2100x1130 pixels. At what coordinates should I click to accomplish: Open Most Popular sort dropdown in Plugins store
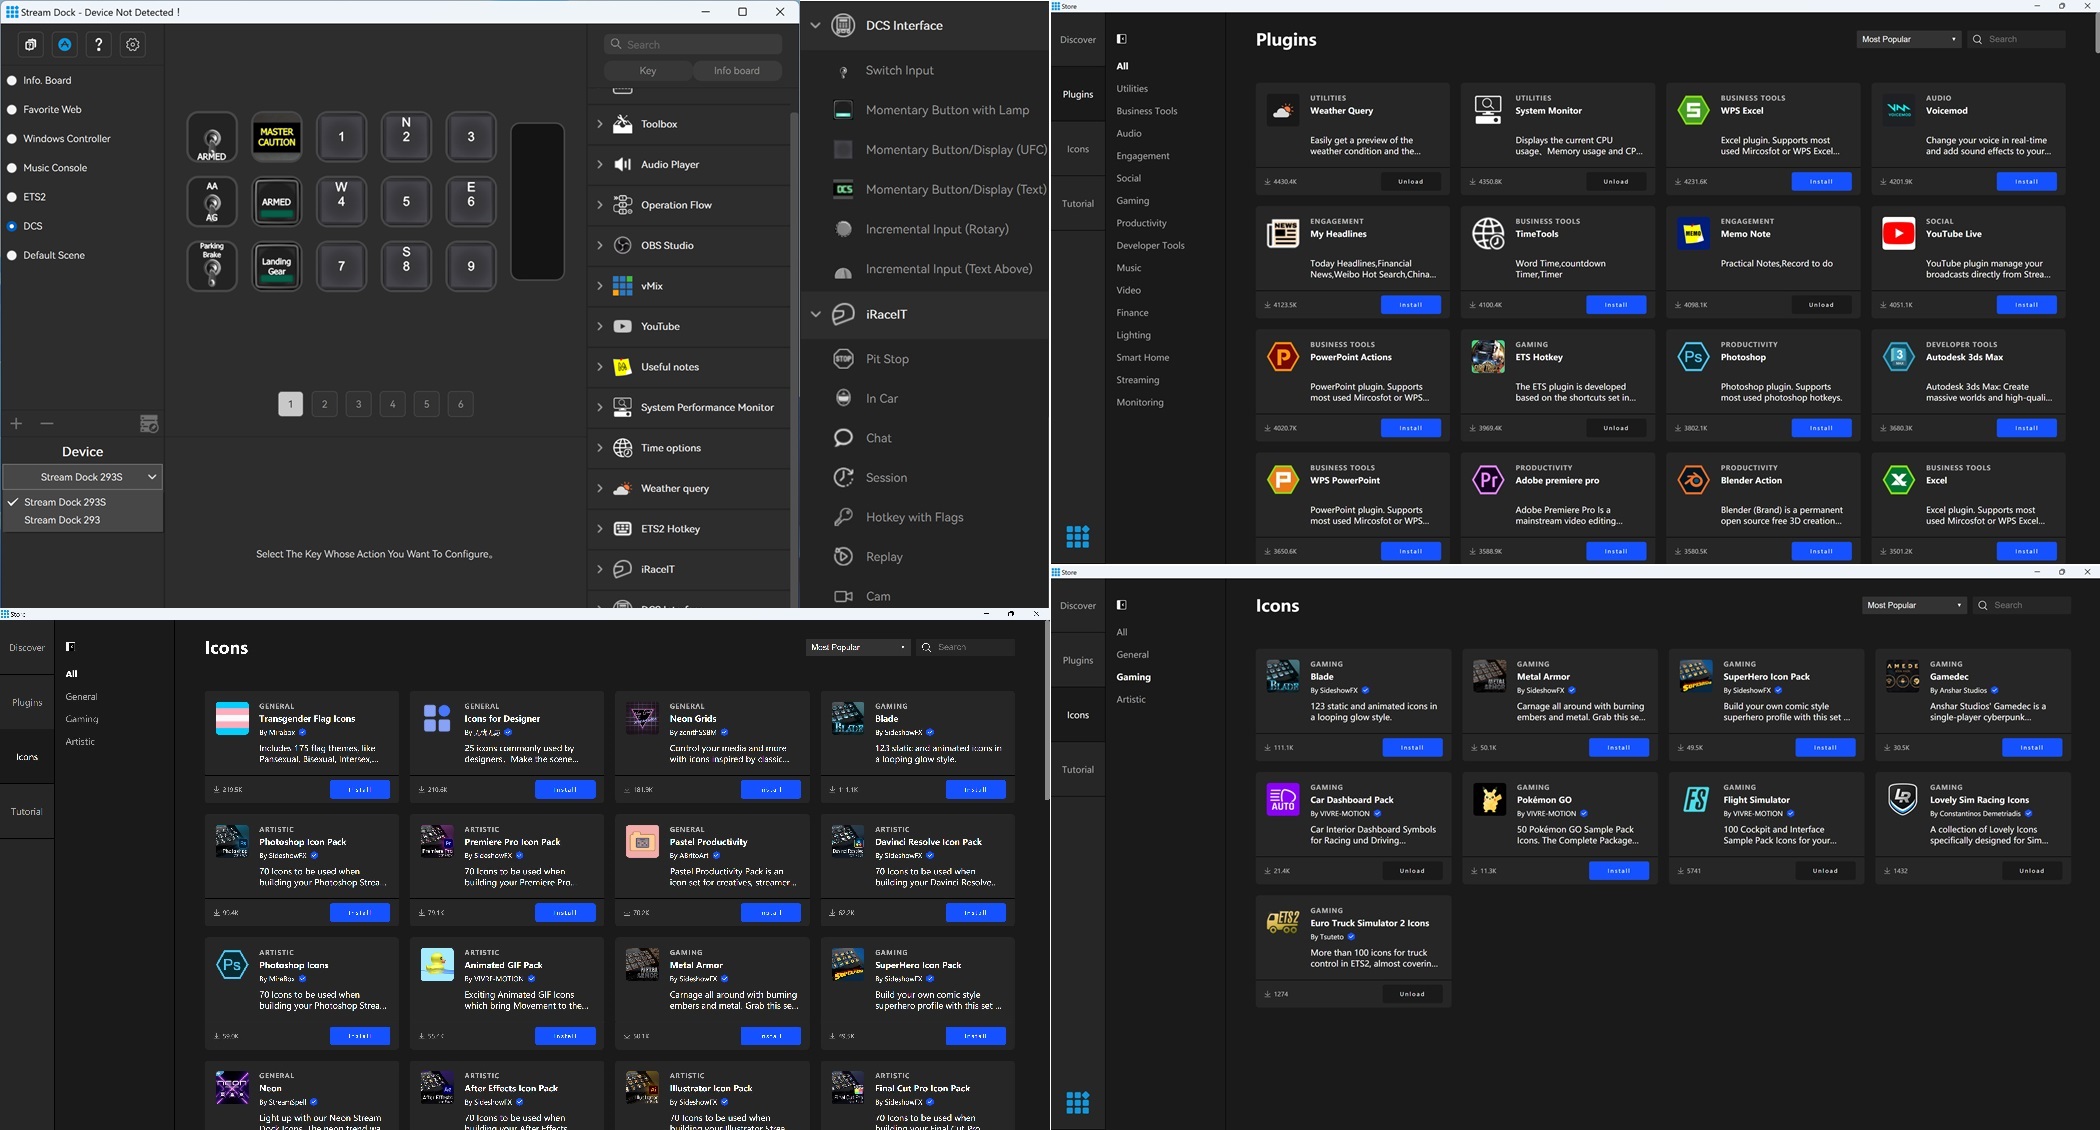tap(1908, 39)
